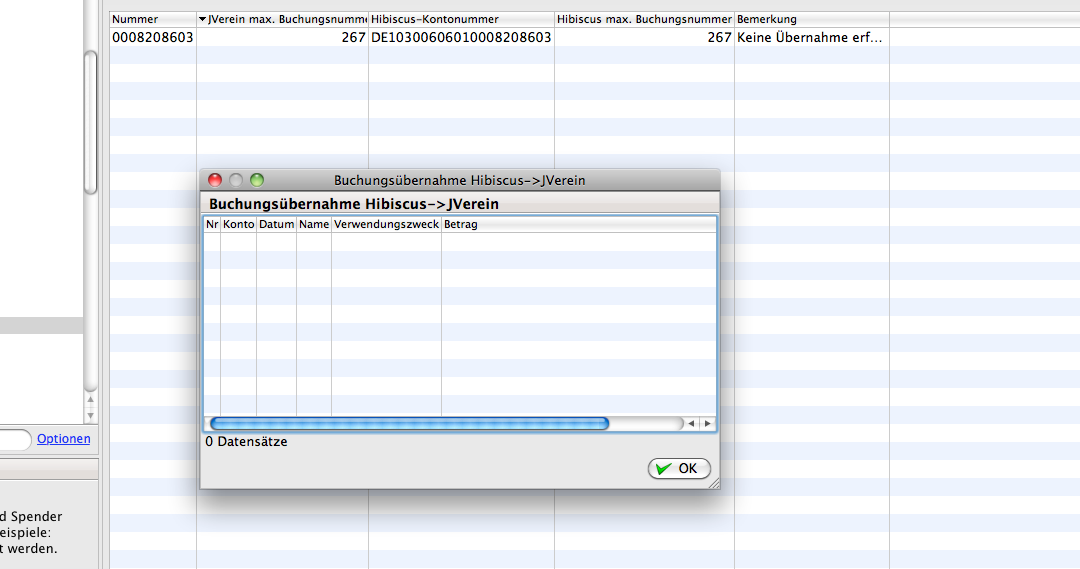
Task: Open the Optionen link
Action: (63, 439)
